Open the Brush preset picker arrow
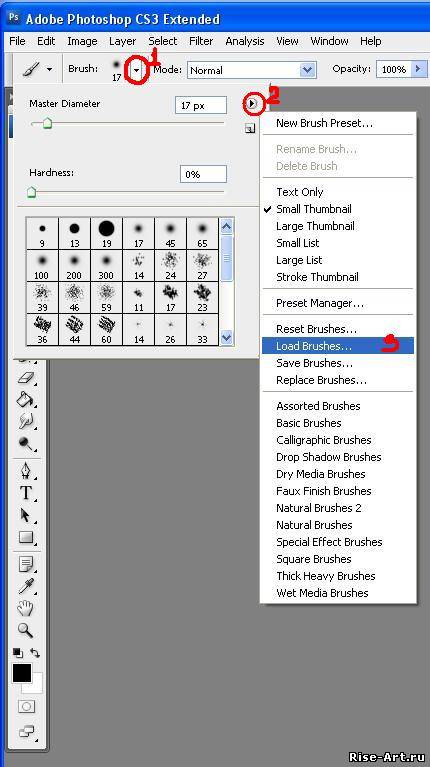 [137, 70]
